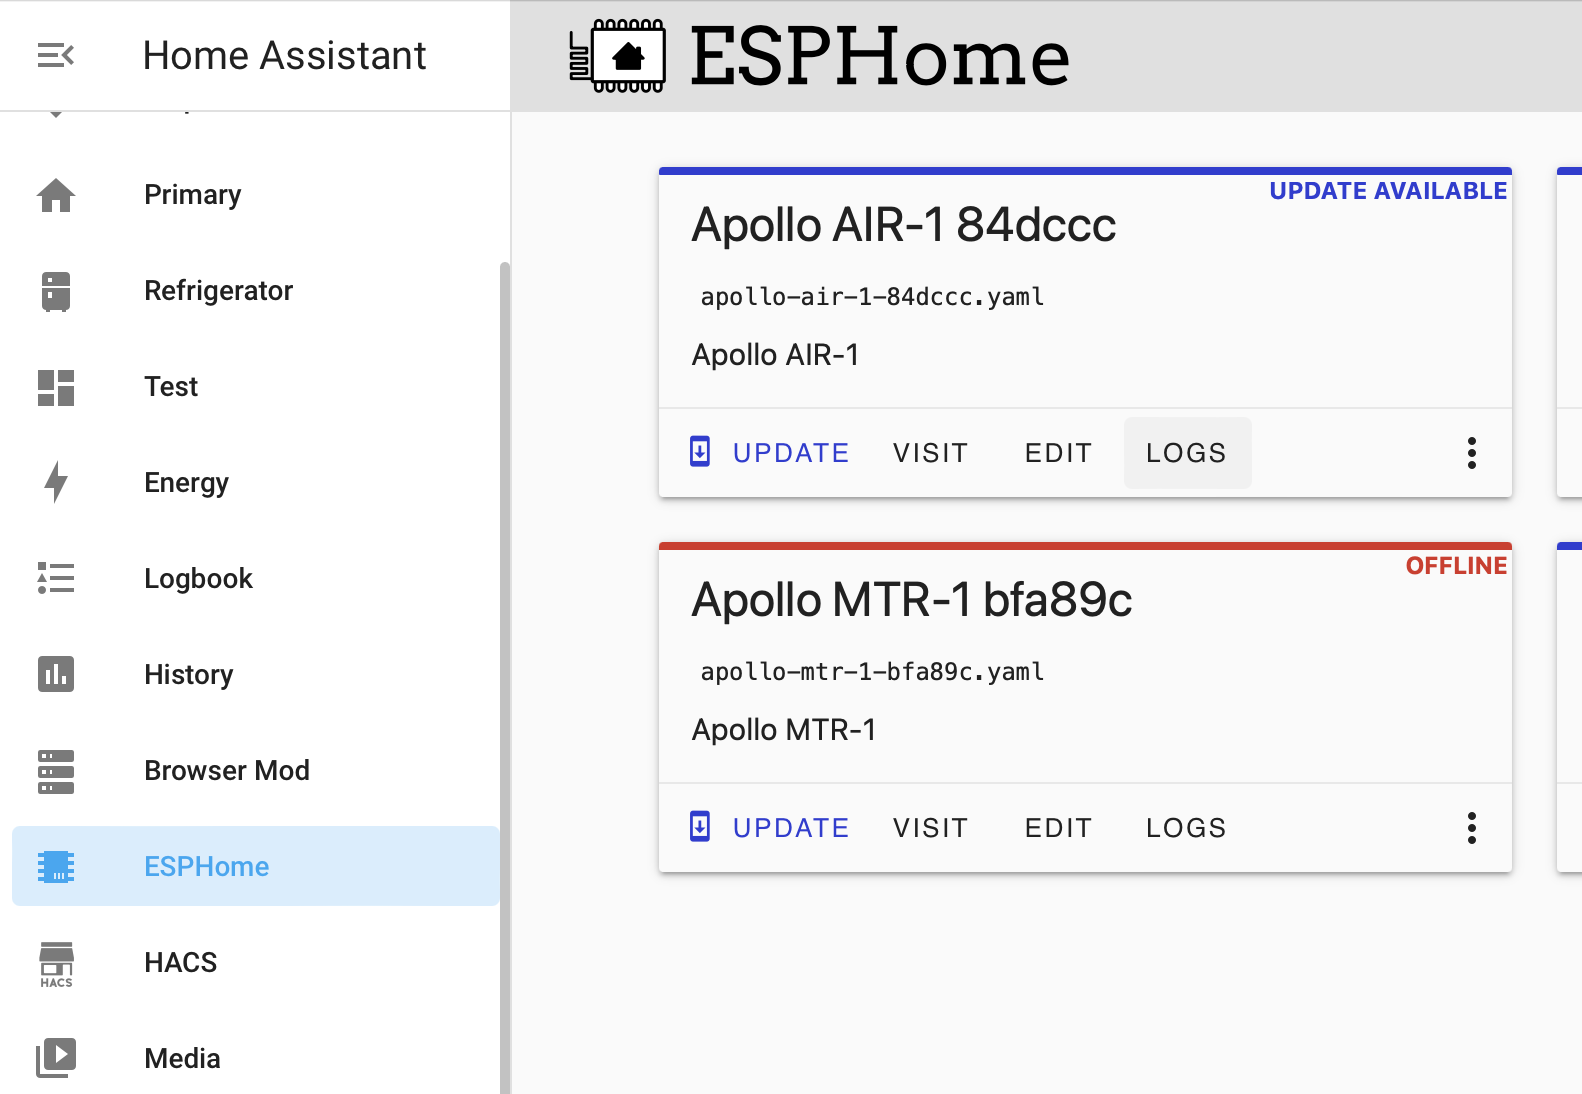Click the Apollo MTR-1 description text

coord(784,730)
